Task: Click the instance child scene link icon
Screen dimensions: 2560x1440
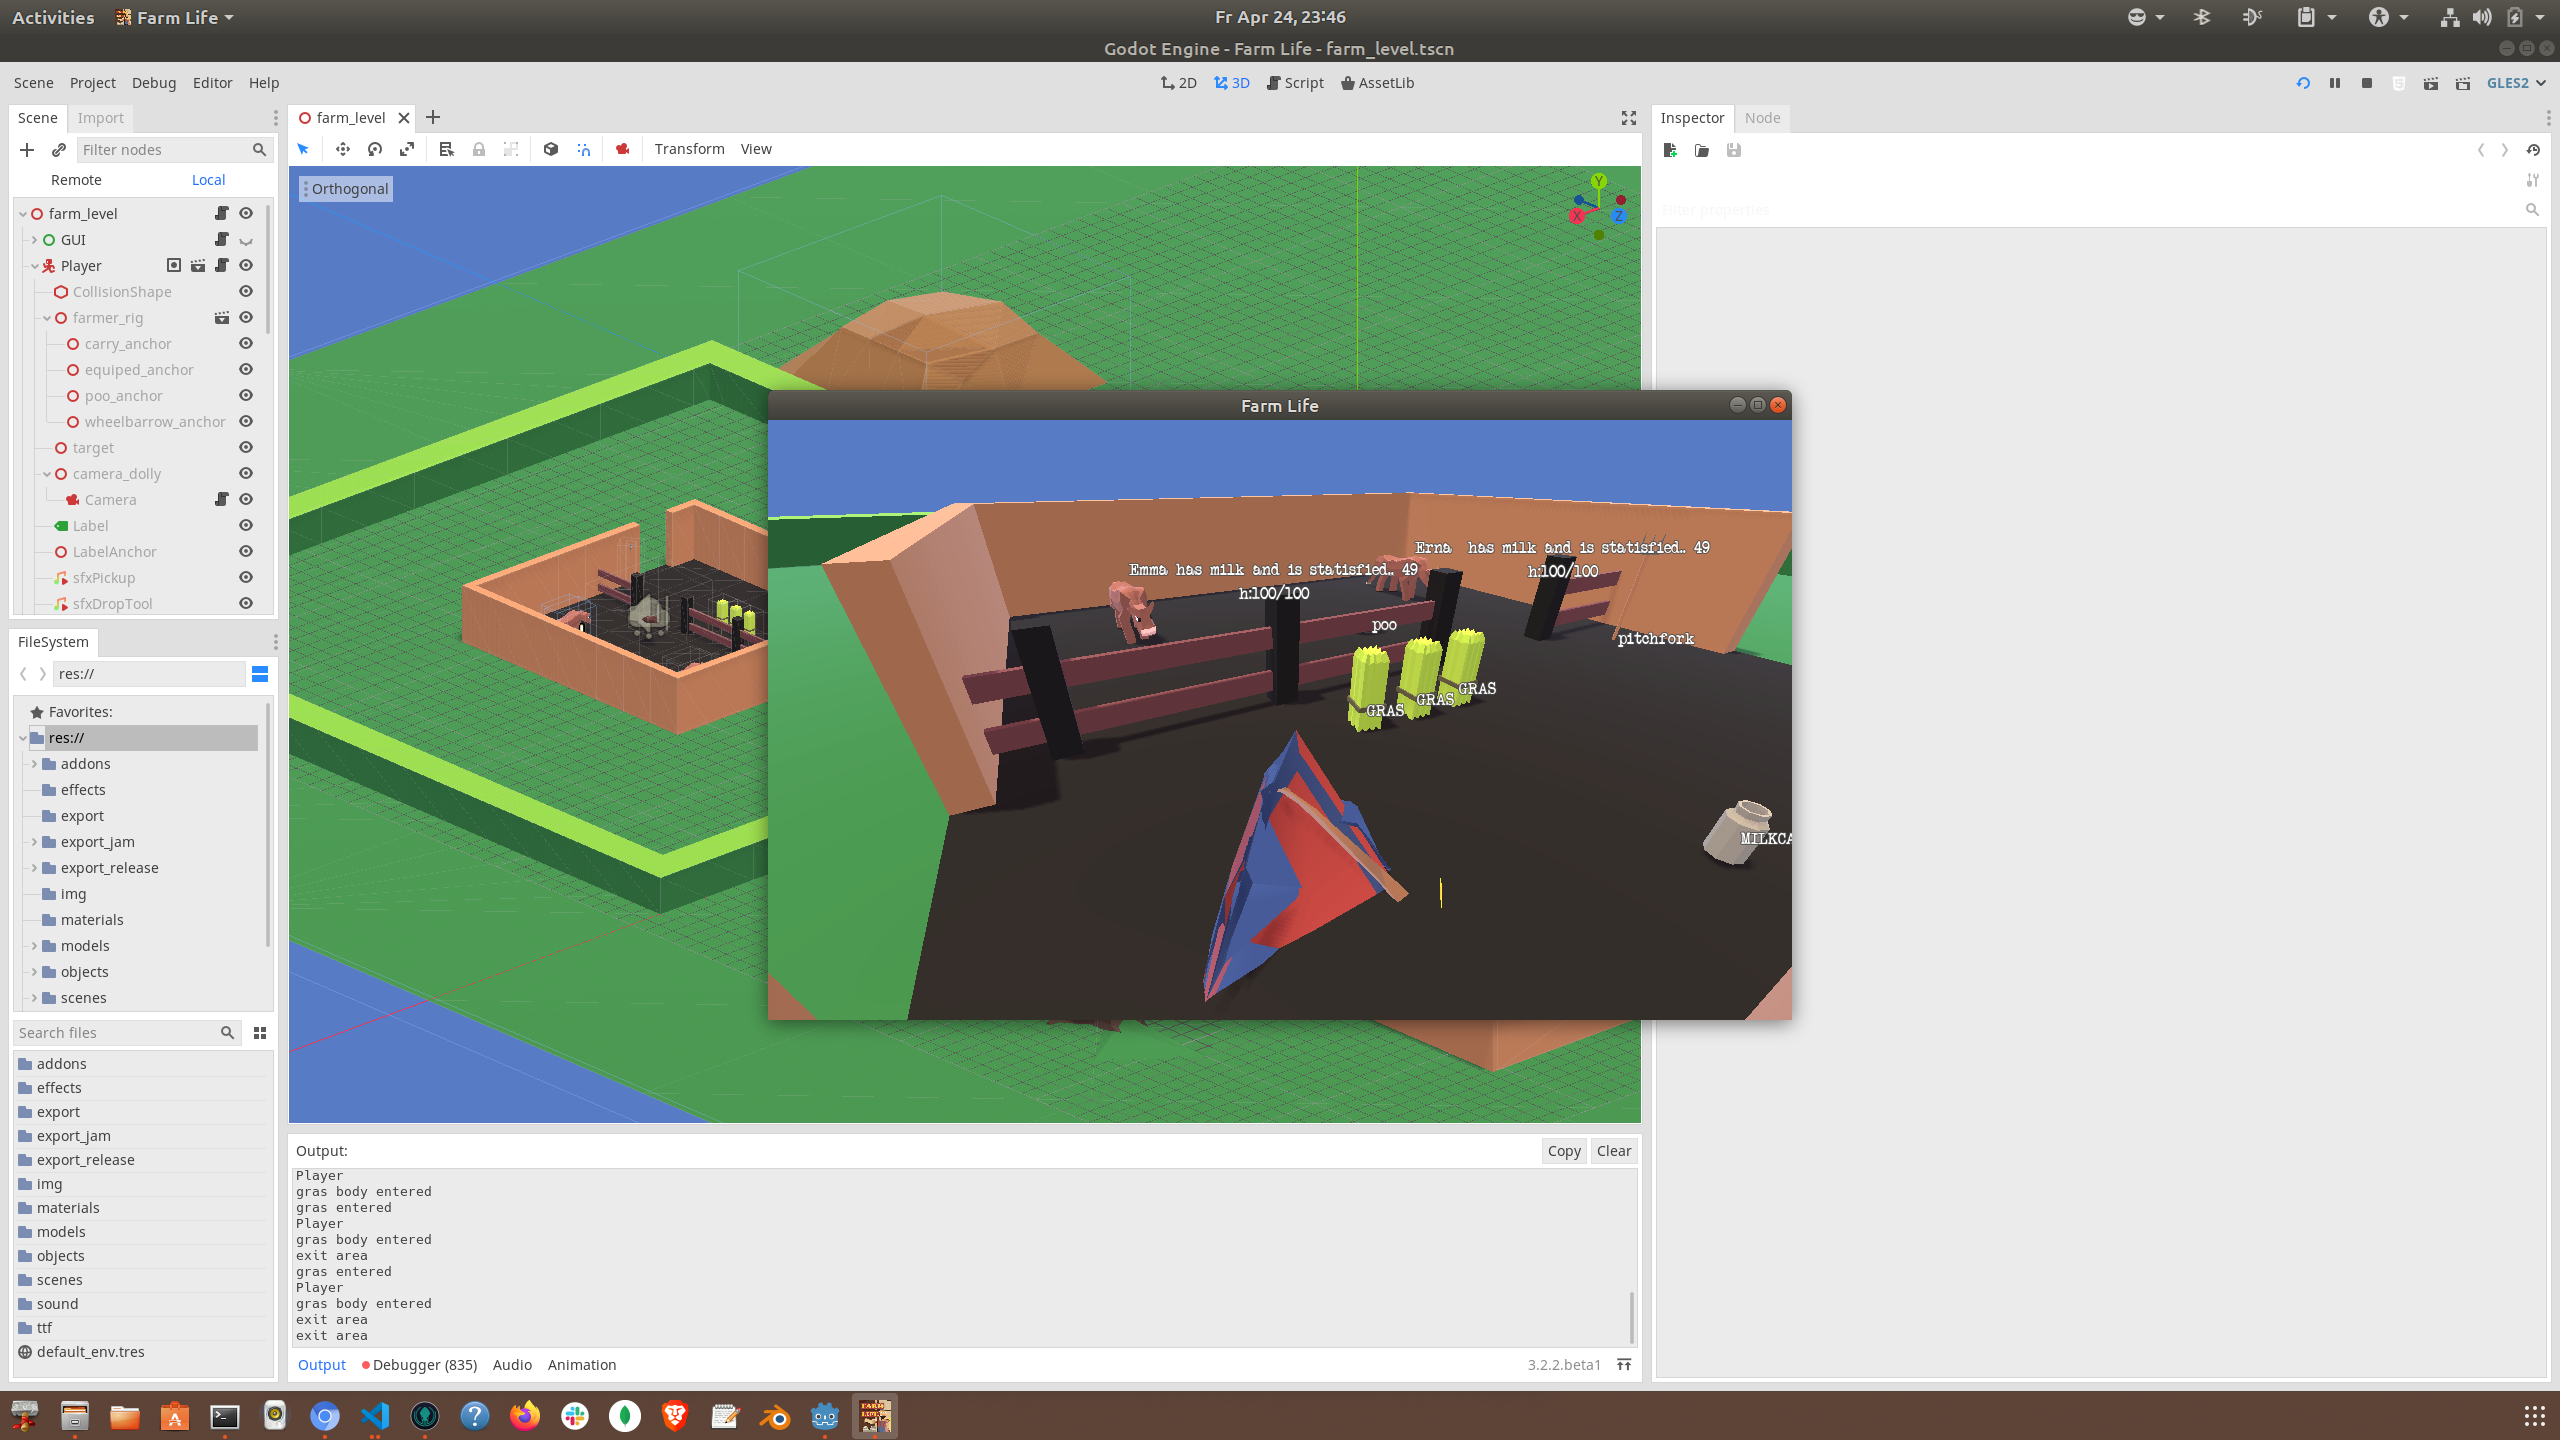Action: pos(59,150)
